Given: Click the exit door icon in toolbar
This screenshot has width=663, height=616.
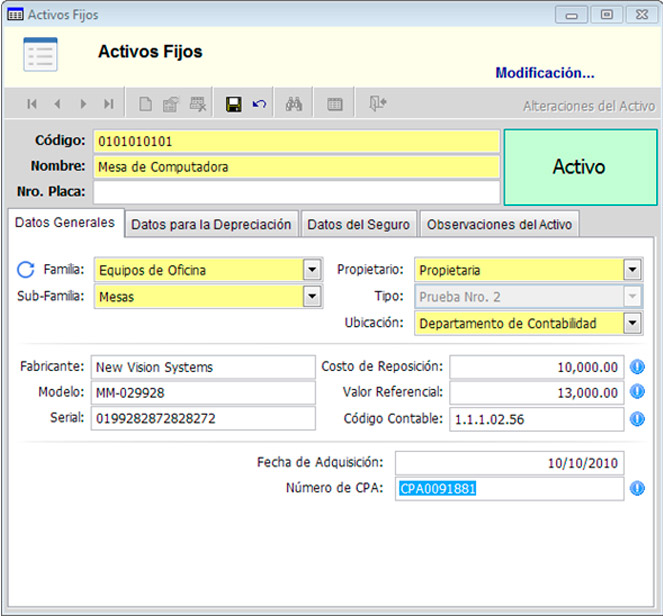Looking at the screenshot, I should pos(377,104).
